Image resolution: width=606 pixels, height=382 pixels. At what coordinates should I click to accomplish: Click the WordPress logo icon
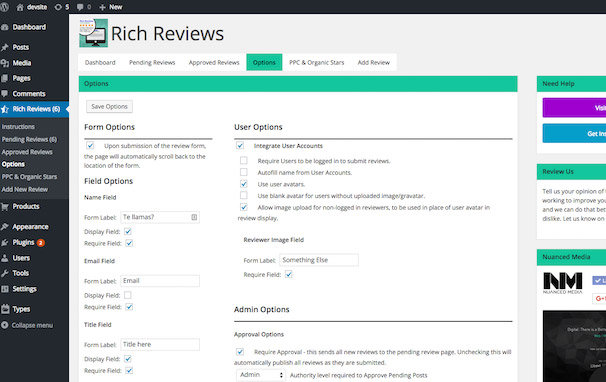point(4,7)
